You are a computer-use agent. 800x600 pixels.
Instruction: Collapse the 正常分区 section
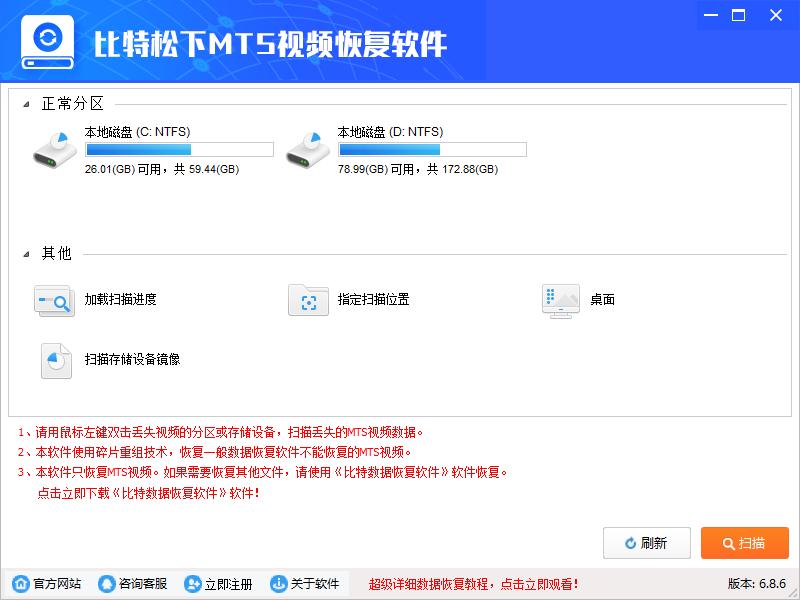(26, 105)
